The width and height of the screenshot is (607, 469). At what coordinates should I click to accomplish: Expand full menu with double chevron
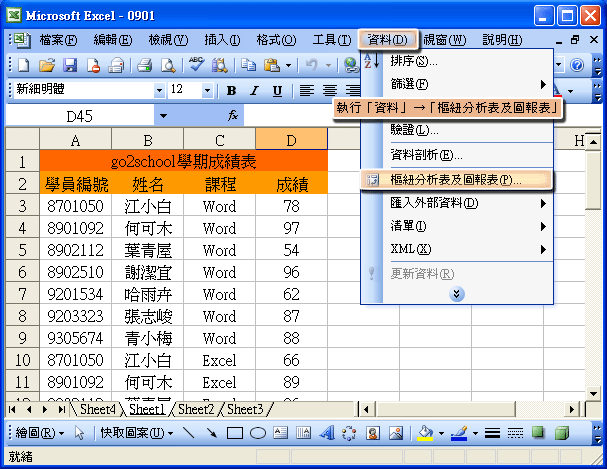457,294
